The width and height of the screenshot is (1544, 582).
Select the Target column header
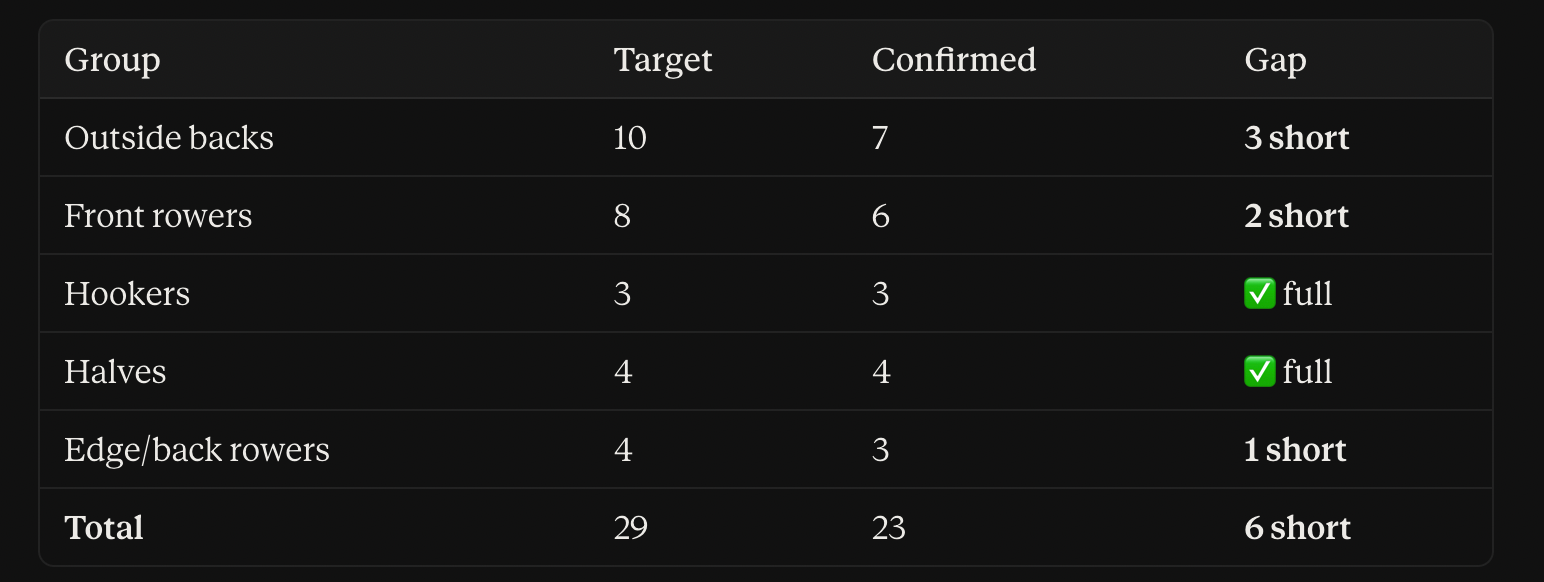click(x=663, y=61)
